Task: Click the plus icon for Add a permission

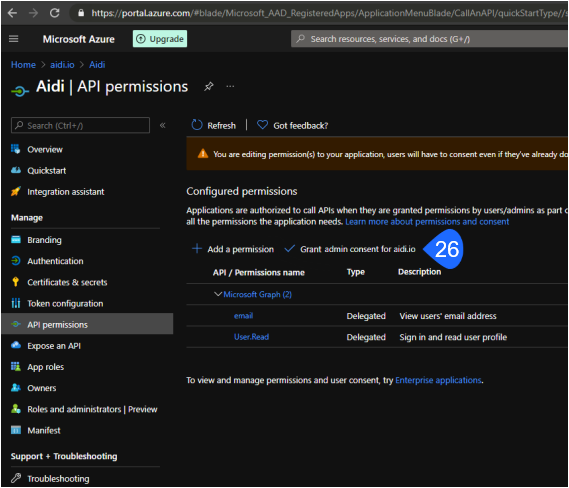Action: (197, 249)
